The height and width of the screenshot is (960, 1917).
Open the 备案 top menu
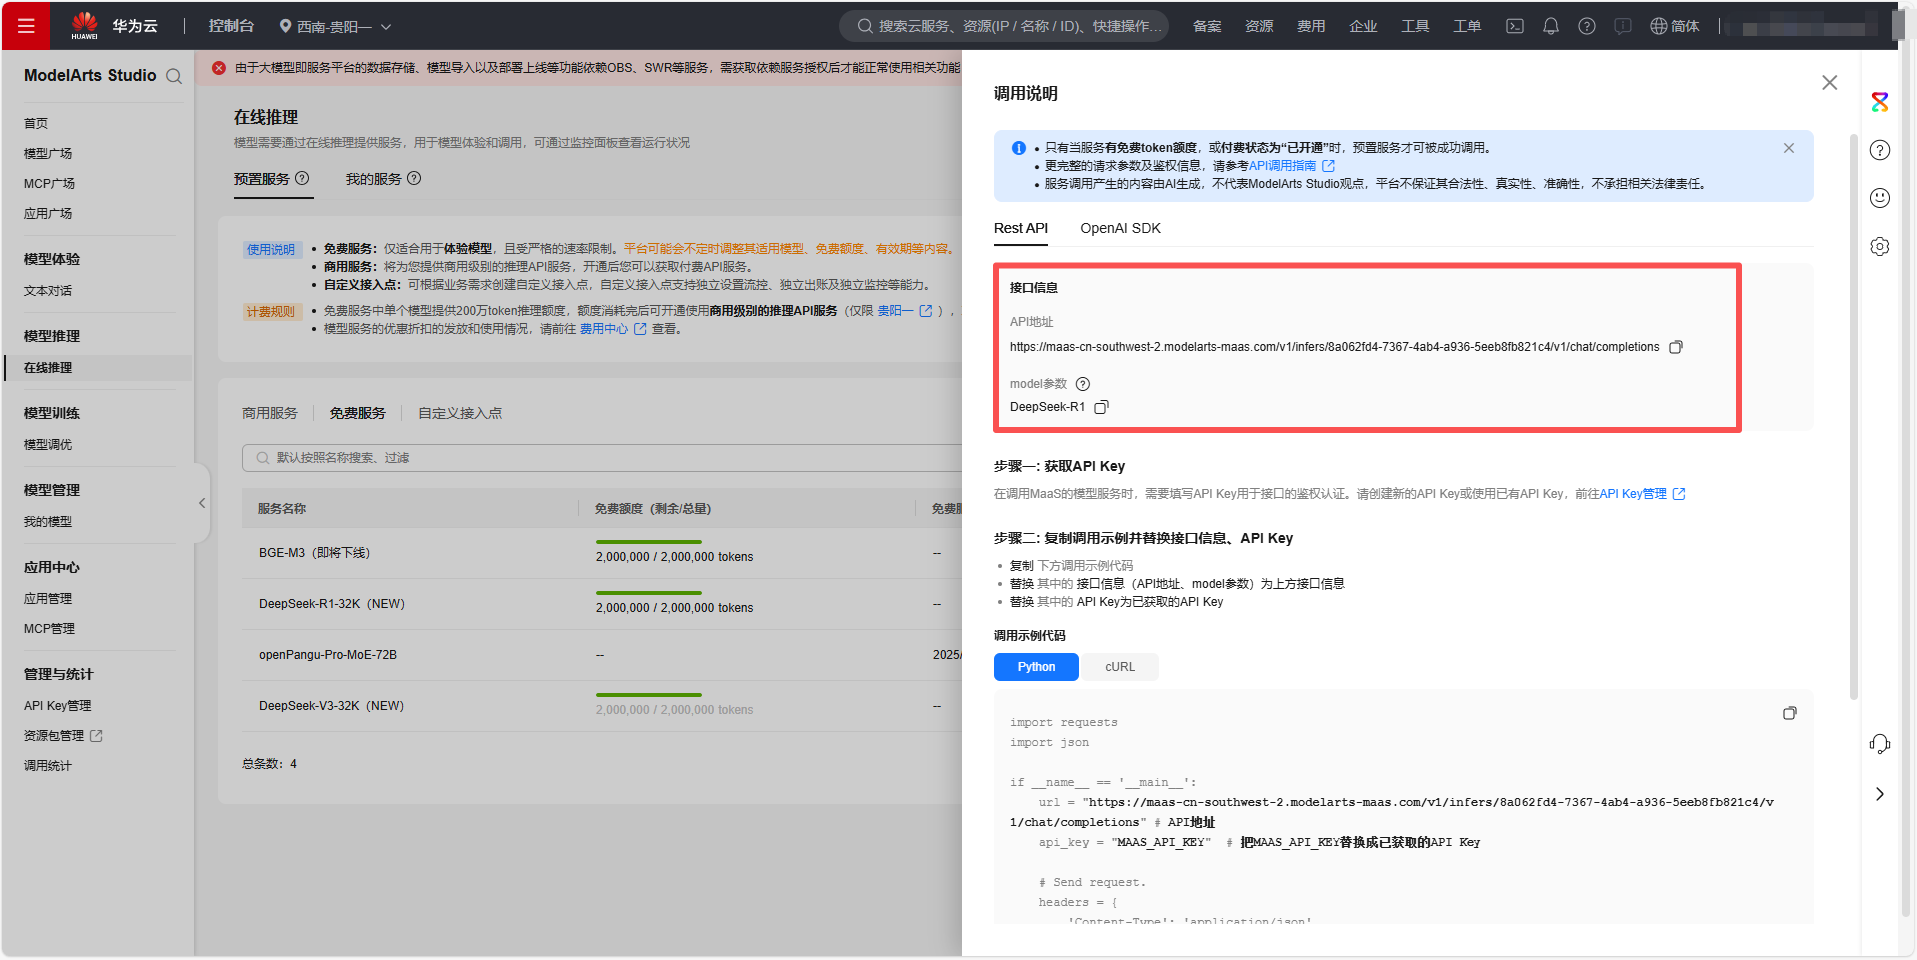click(1207, 26)
